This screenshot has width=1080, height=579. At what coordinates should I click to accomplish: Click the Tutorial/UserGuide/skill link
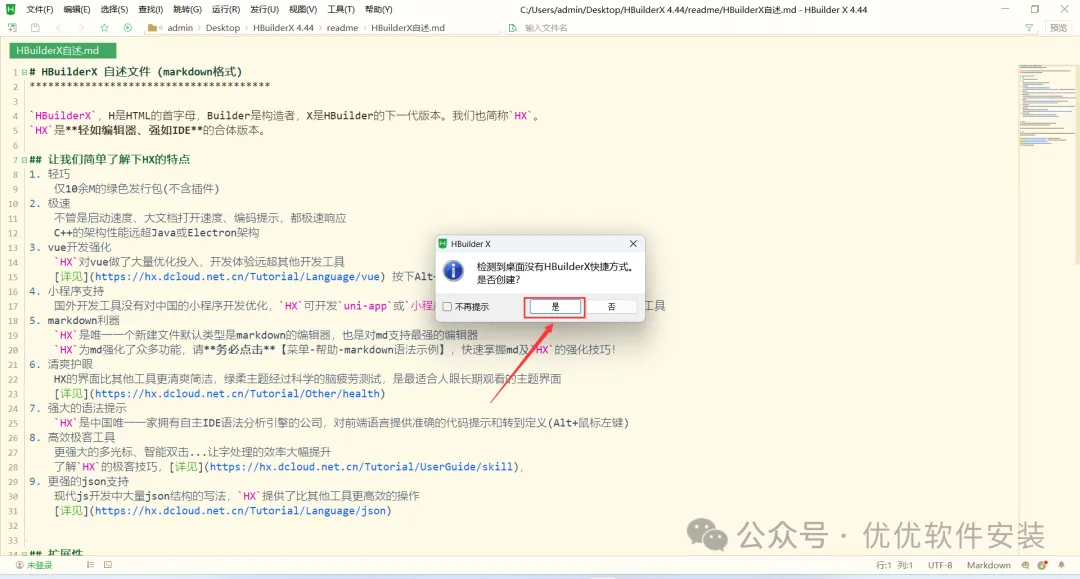pyautogui.click(x=361, y=467)
